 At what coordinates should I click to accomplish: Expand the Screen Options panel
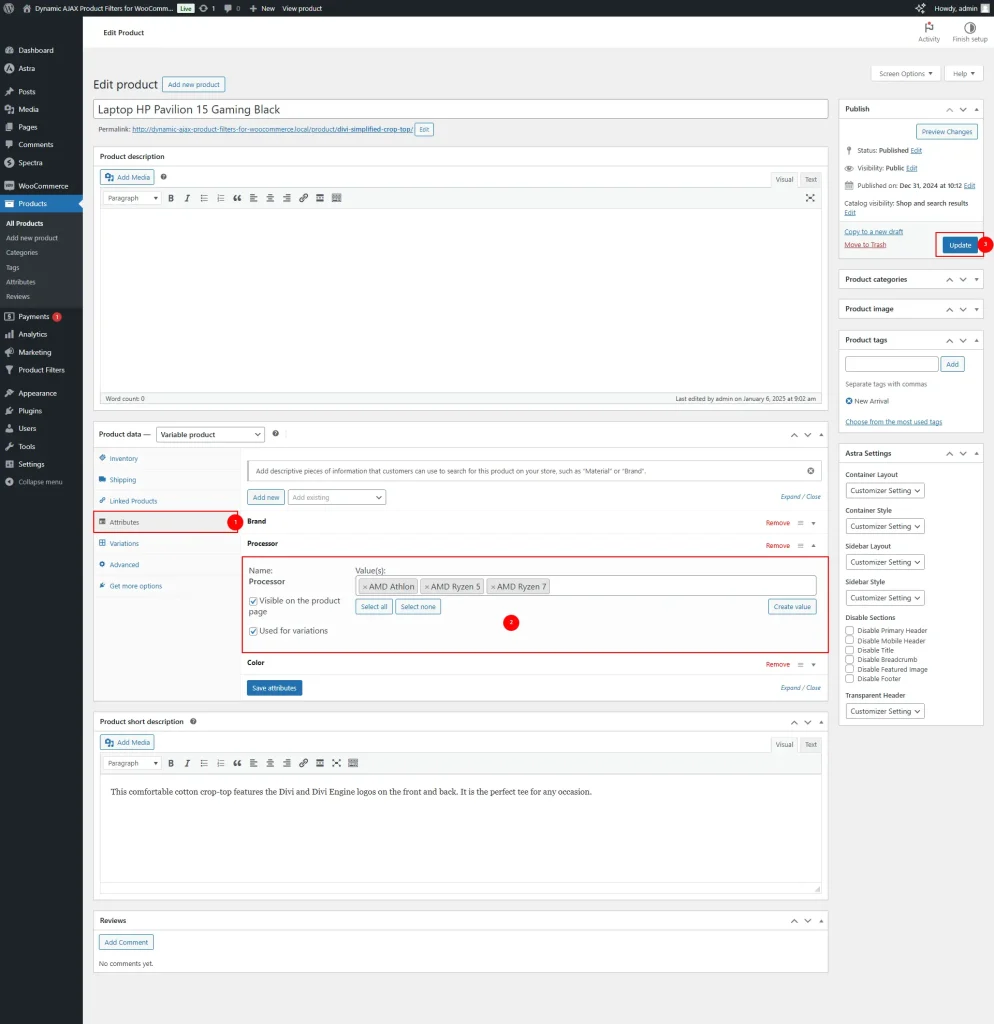coord(905,74)
